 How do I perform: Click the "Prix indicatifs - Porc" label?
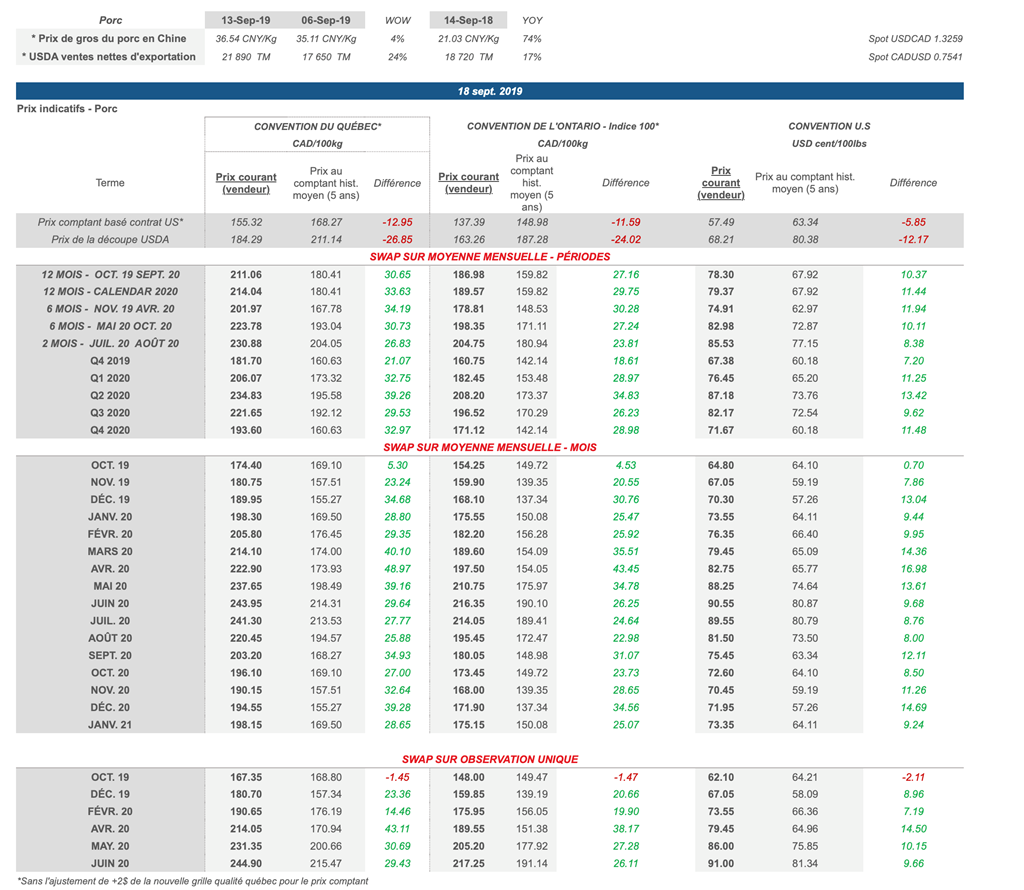point(67,108)
